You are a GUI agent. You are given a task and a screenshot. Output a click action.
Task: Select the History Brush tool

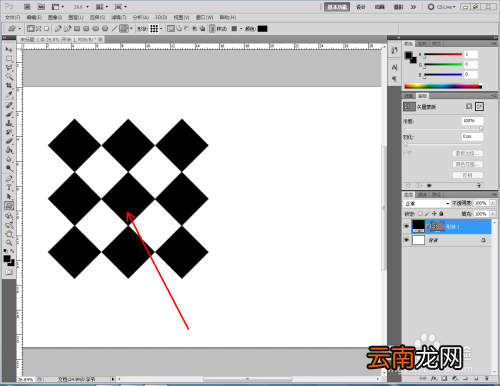(x=9, y=132)
